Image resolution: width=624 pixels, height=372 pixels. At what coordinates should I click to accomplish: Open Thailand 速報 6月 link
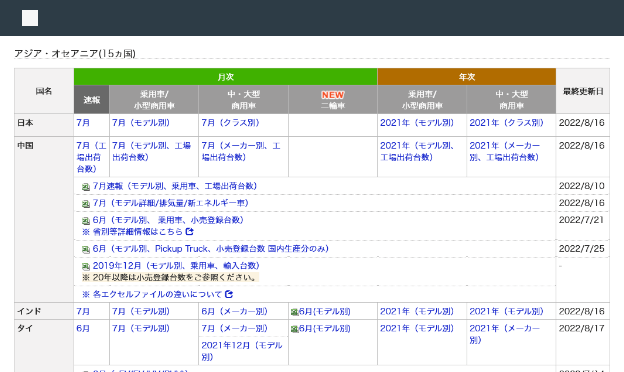(83, 328)
